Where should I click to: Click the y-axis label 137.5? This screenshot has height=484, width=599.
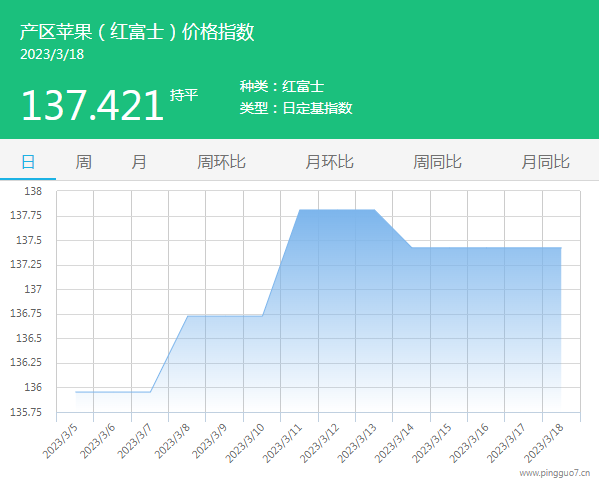pos(29,240)
